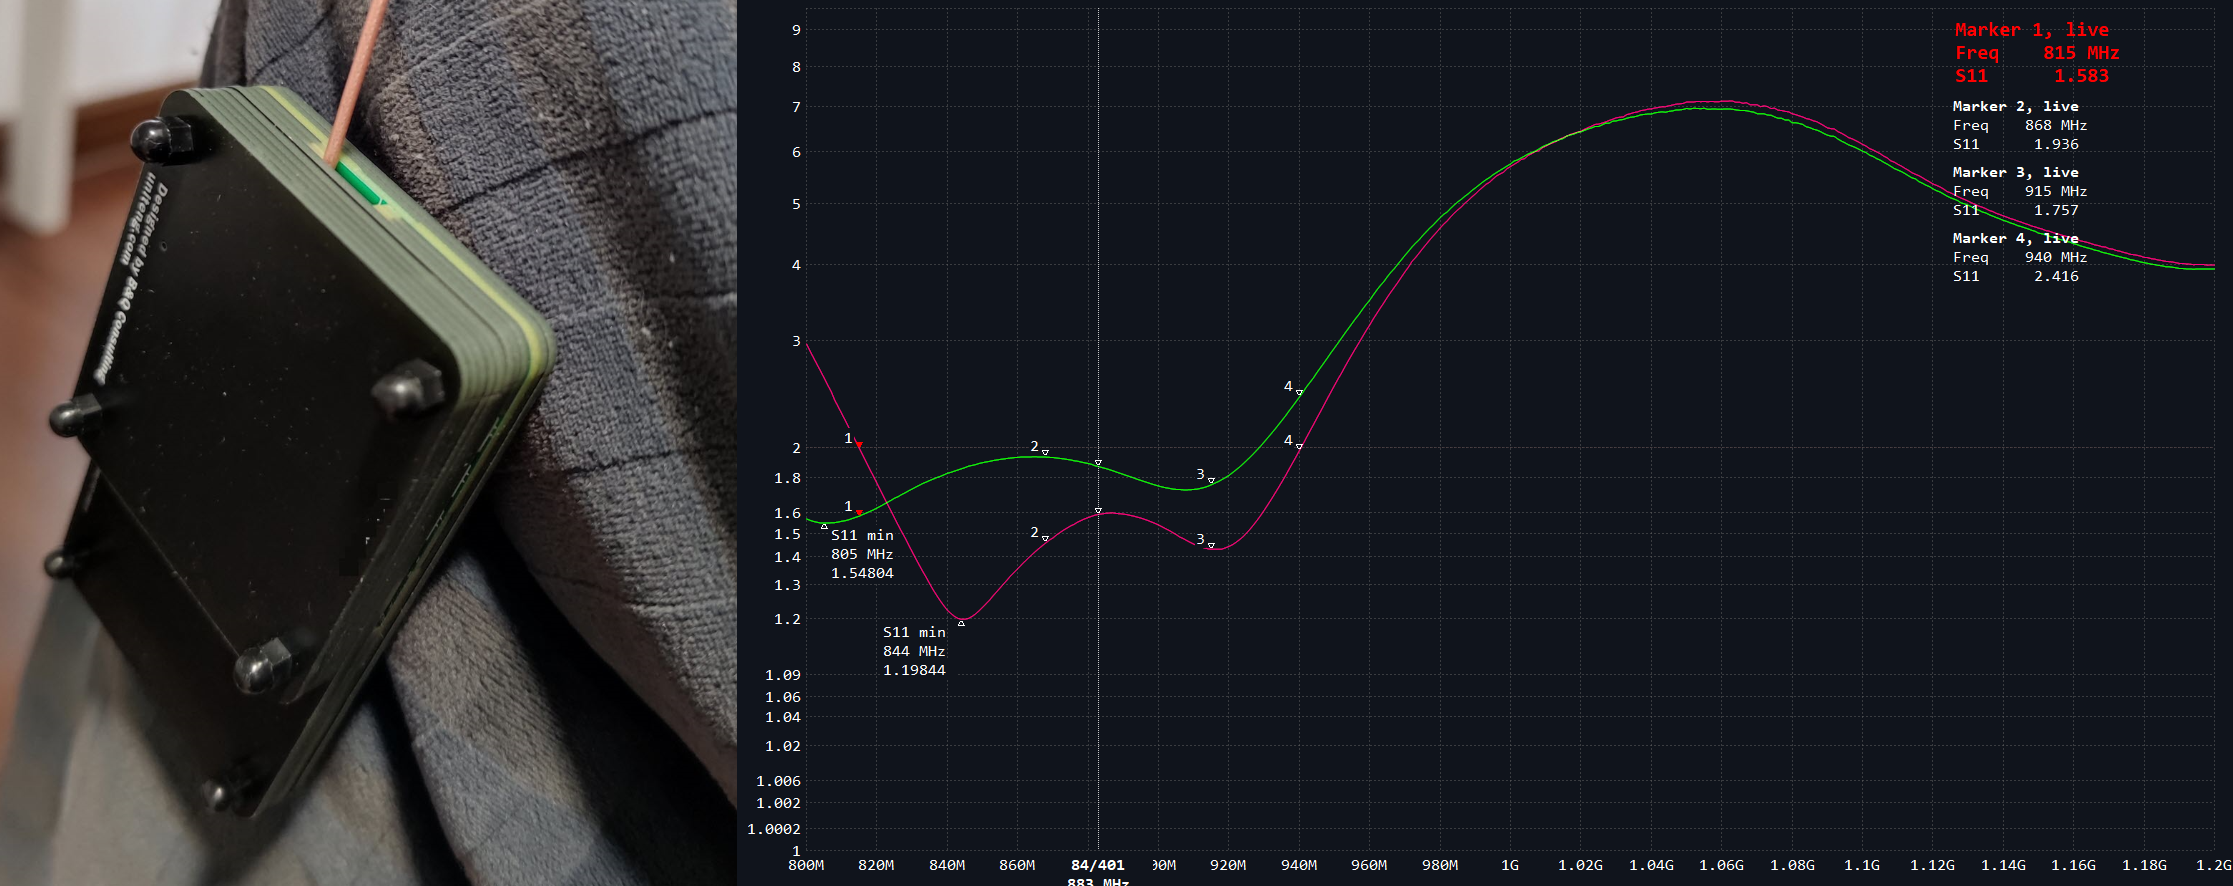
Task: Select marker 1 triangle on the red trace
Action: [x=859, y=445]
